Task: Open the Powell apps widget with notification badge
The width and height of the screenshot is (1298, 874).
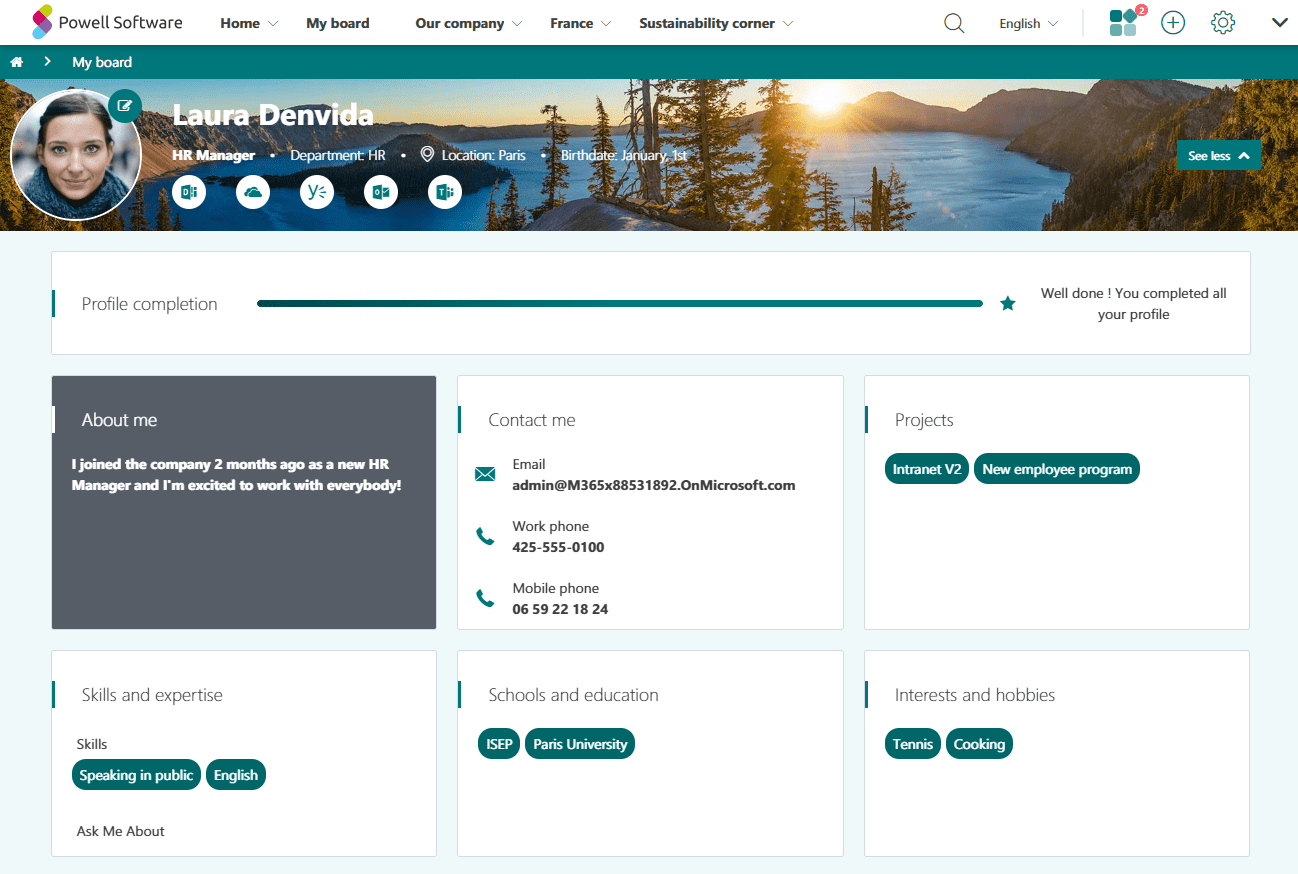Action: click(x=1121, y=22)
